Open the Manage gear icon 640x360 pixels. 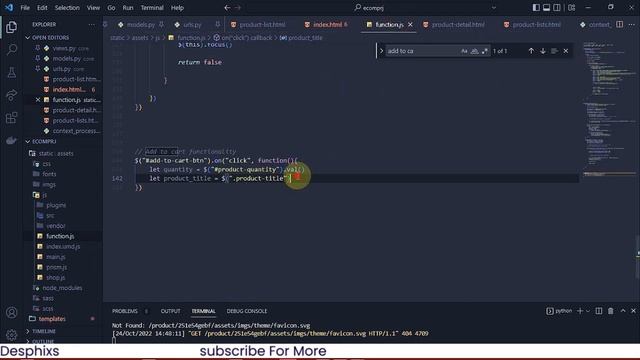pyautogui.click(x=11, y=335)
